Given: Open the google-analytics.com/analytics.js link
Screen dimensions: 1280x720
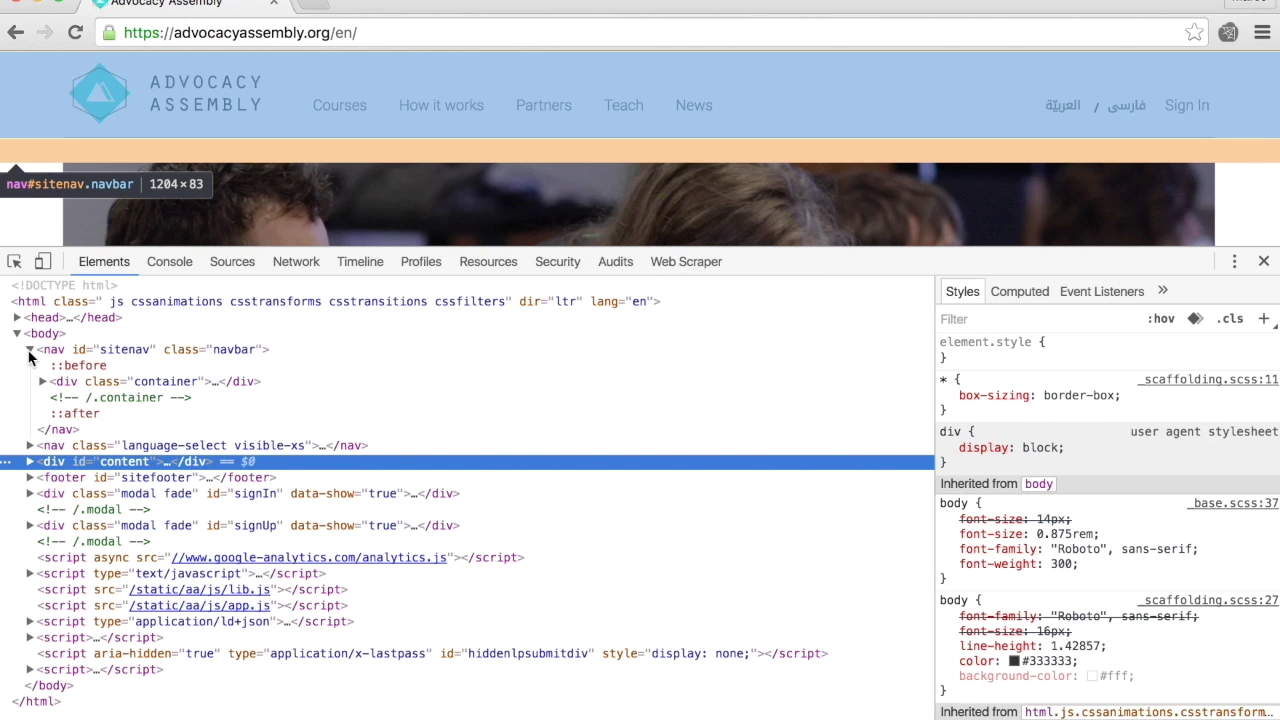Looking at the screenshot, I should pos(309,557).
